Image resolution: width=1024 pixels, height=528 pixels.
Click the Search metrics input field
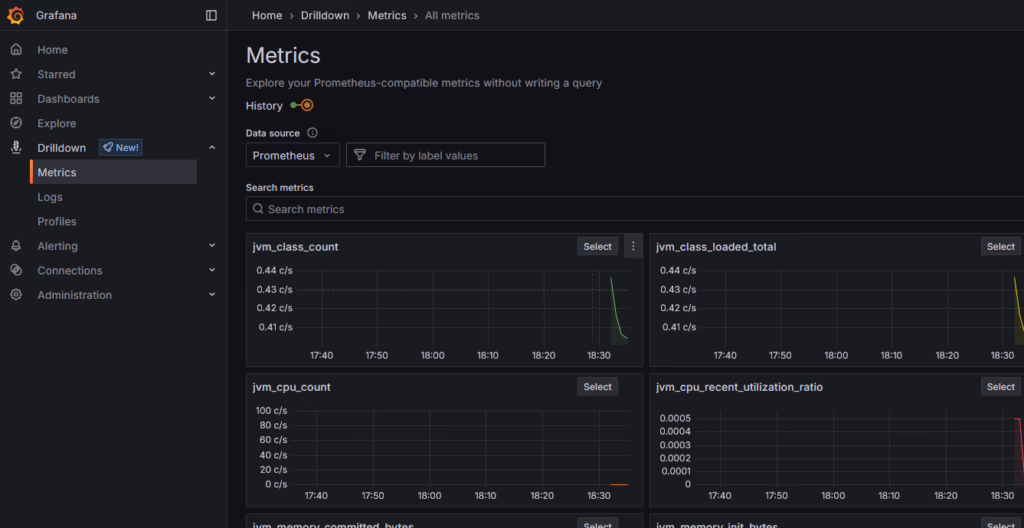click(x=635, y=209)
